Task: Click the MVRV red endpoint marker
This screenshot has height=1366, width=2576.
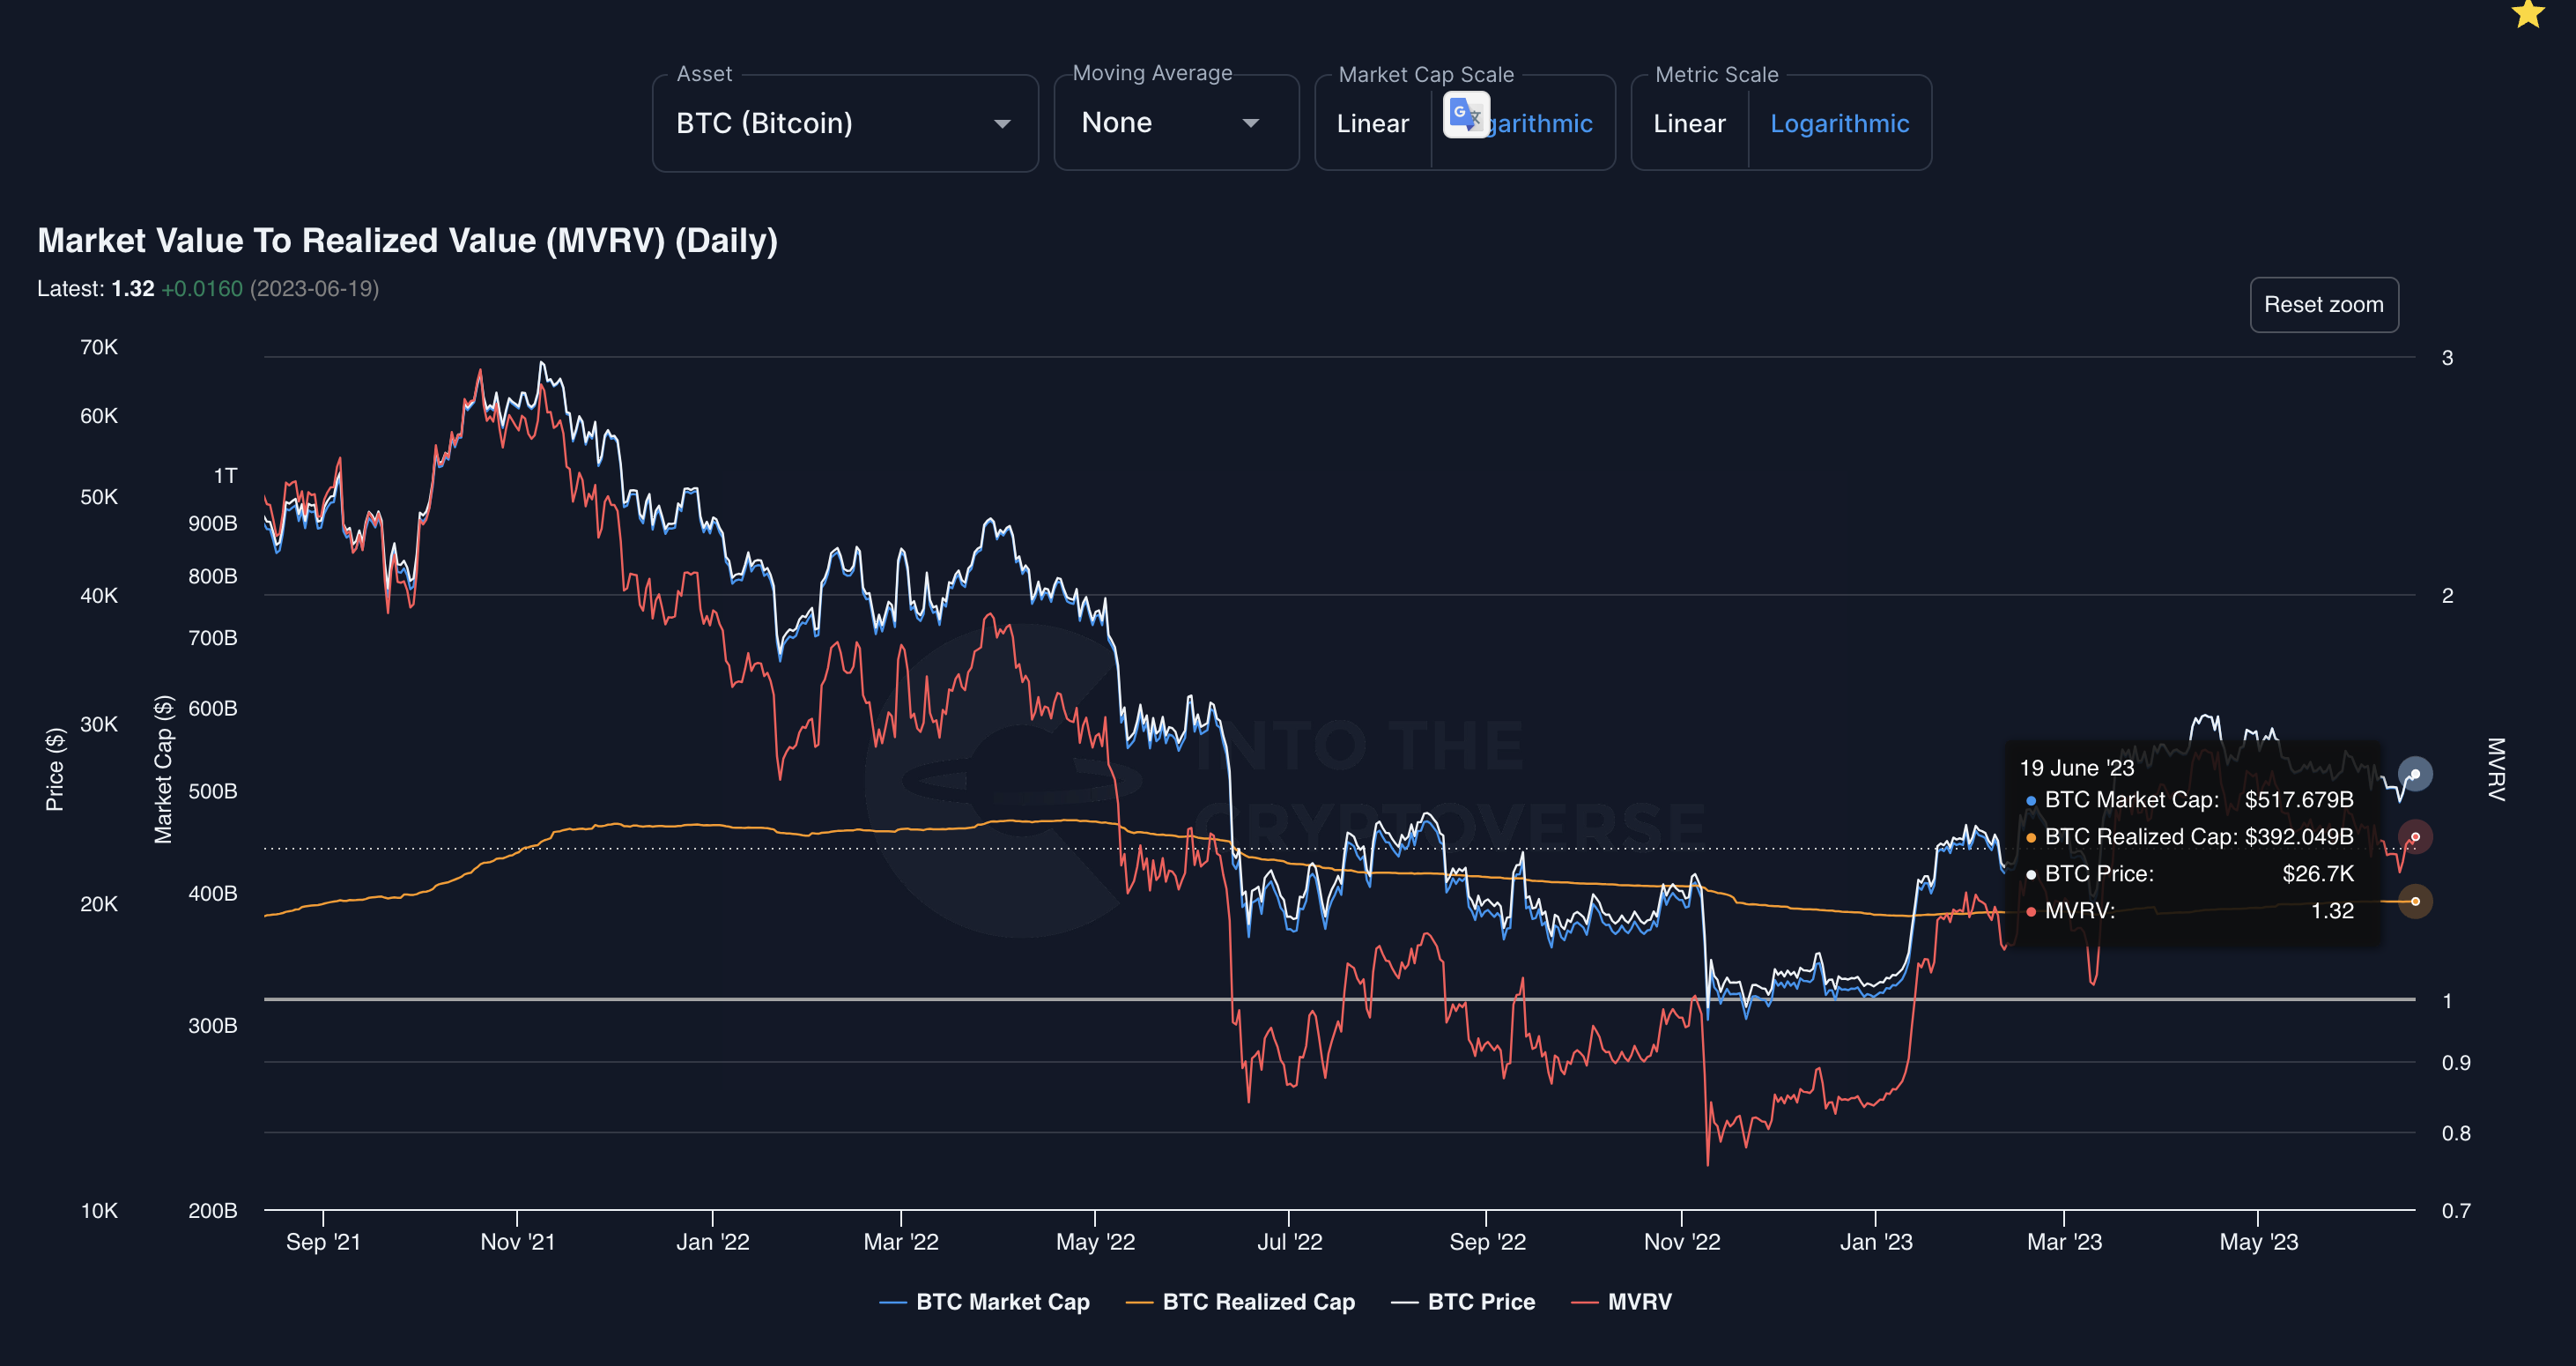Action: tap(2415, 837)
